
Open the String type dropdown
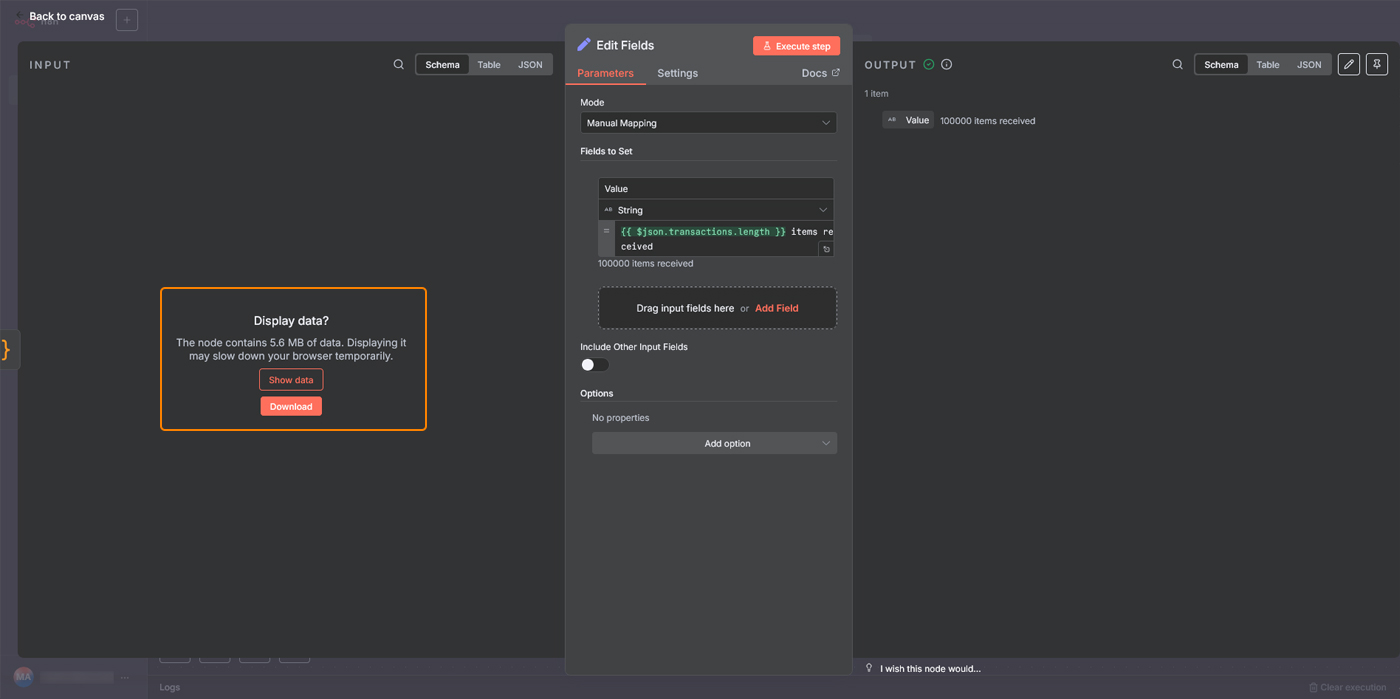(x=716, y=210)
